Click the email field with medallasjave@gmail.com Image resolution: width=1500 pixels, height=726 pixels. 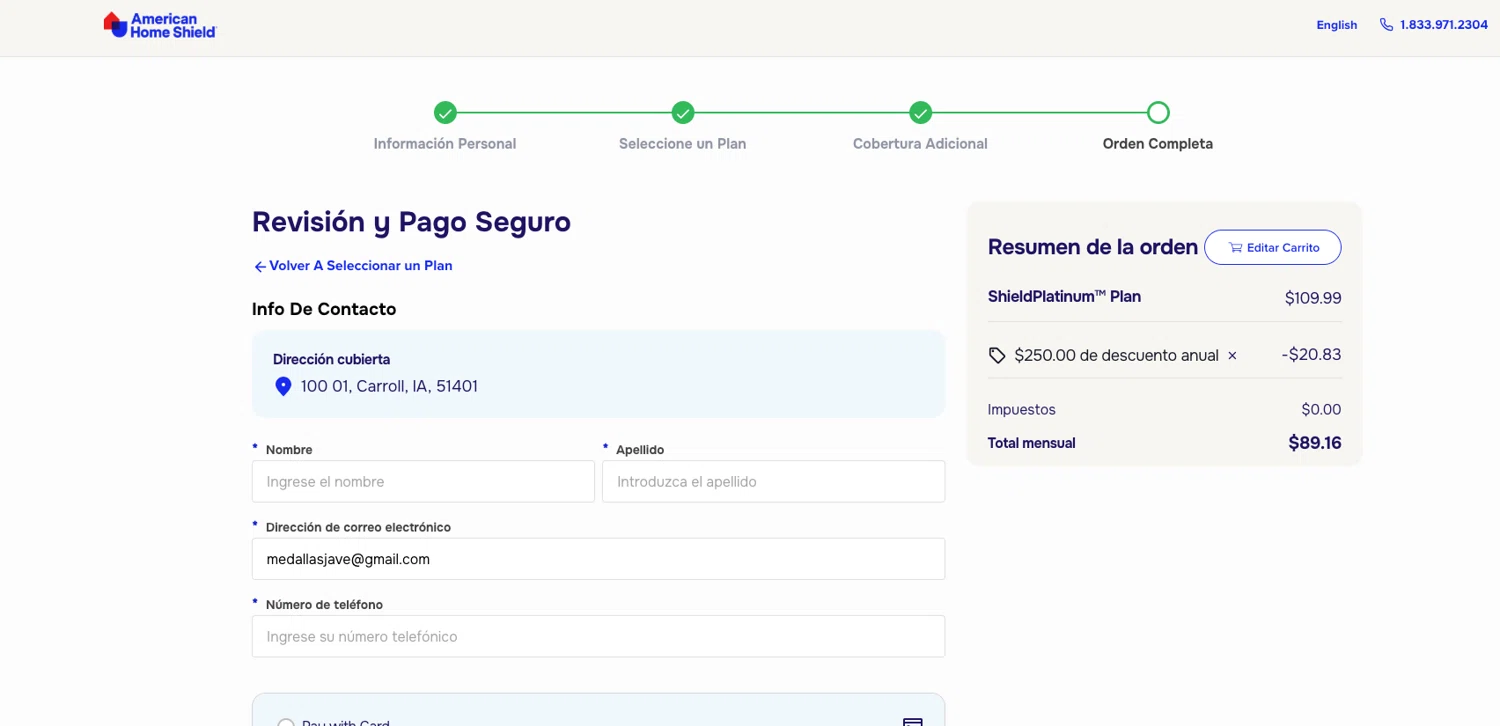click(598, 559)
